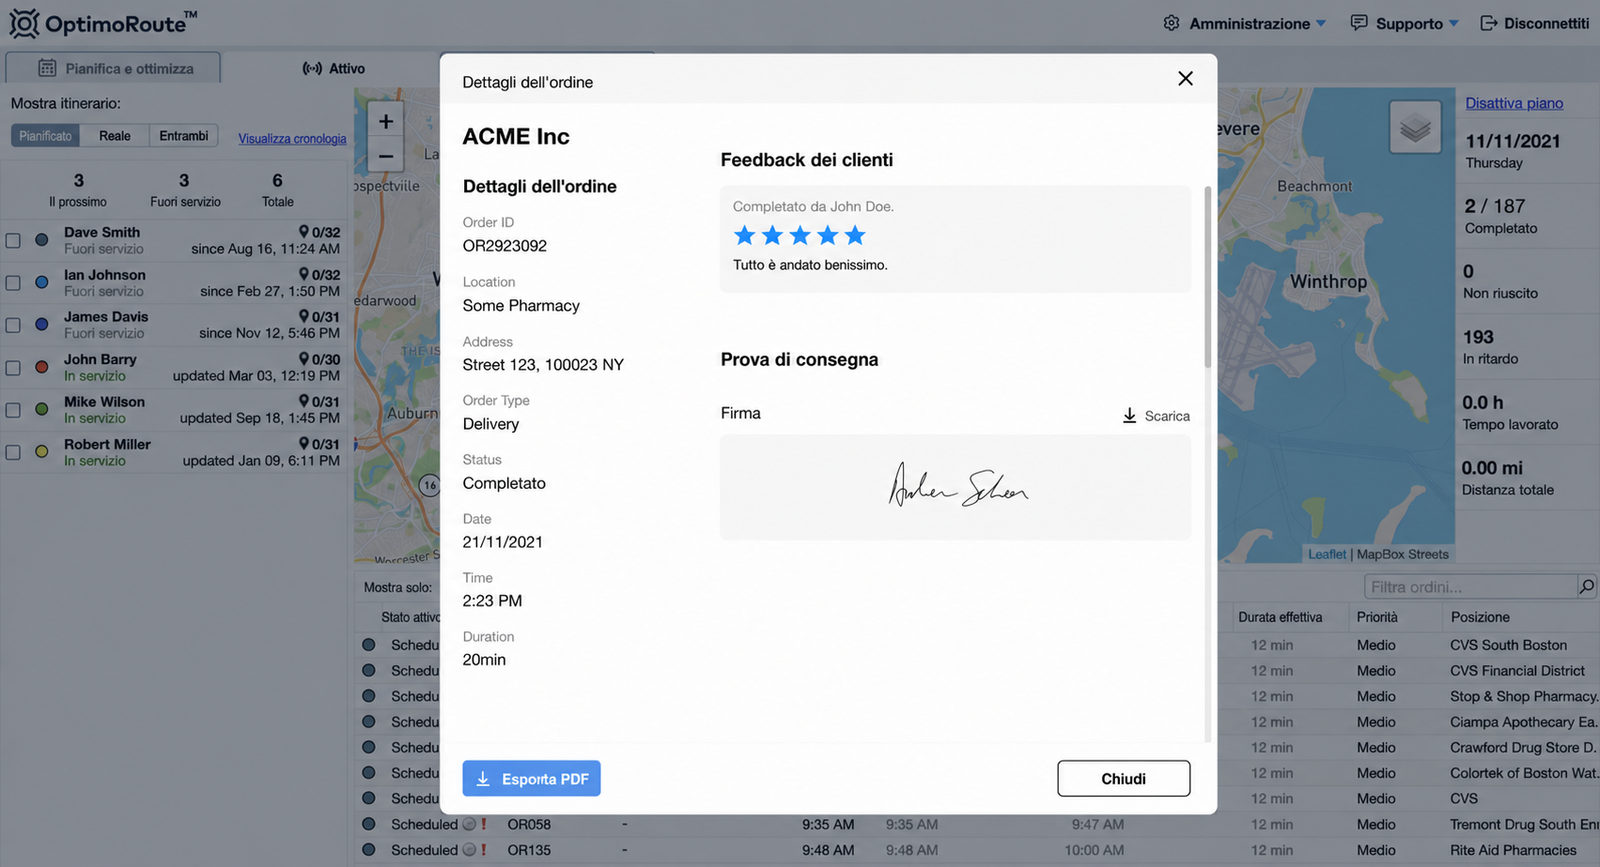Click the OptimoRoute logo
This screenshot has height=867, width=1600.
click(103, 23)
